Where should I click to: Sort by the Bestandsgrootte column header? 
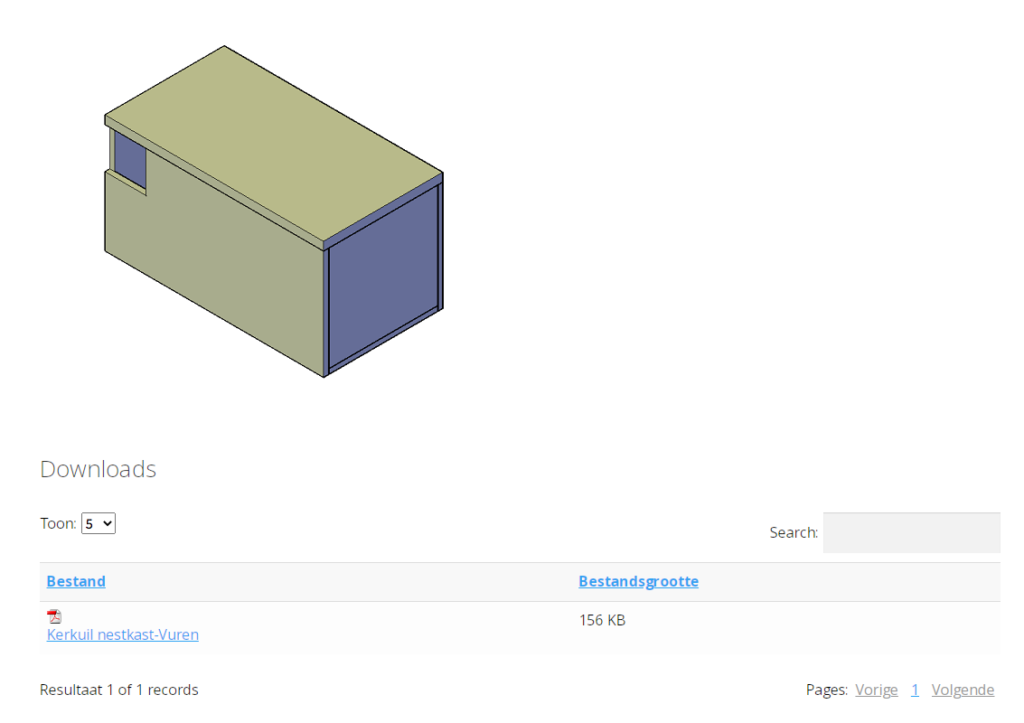click(638, 581)
